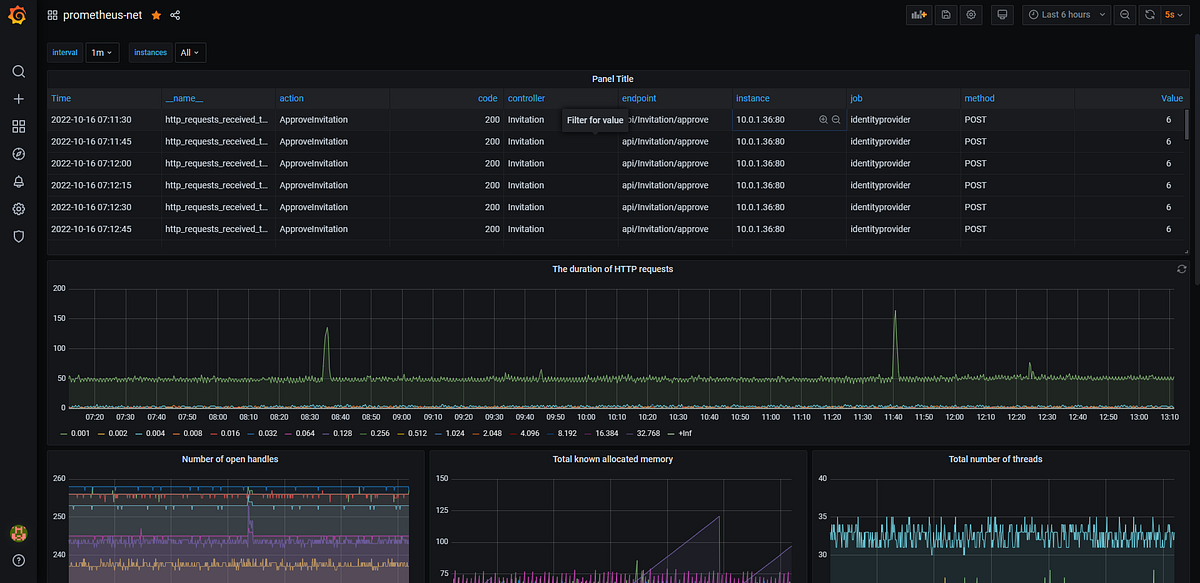The width and height of the screenshot is (1200, 583).
Task: Open the Last 6 hours time picker
Action: (x=1066, y=15)
